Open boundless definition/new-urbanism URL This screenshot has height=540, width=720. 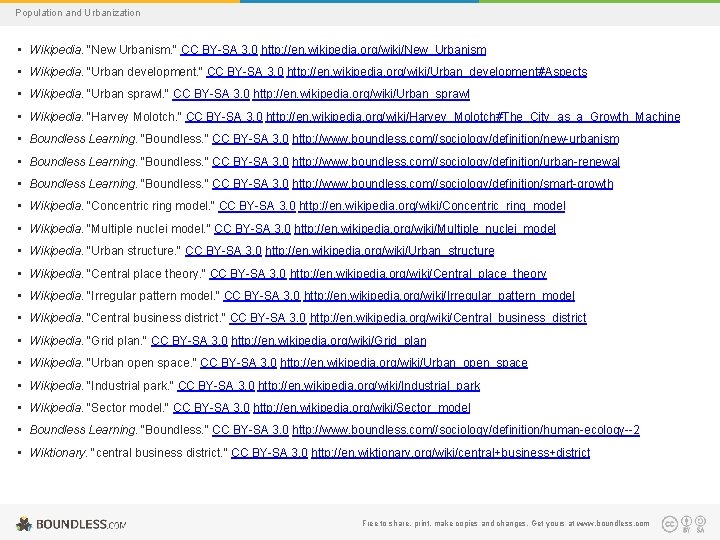tap(456, 139)
